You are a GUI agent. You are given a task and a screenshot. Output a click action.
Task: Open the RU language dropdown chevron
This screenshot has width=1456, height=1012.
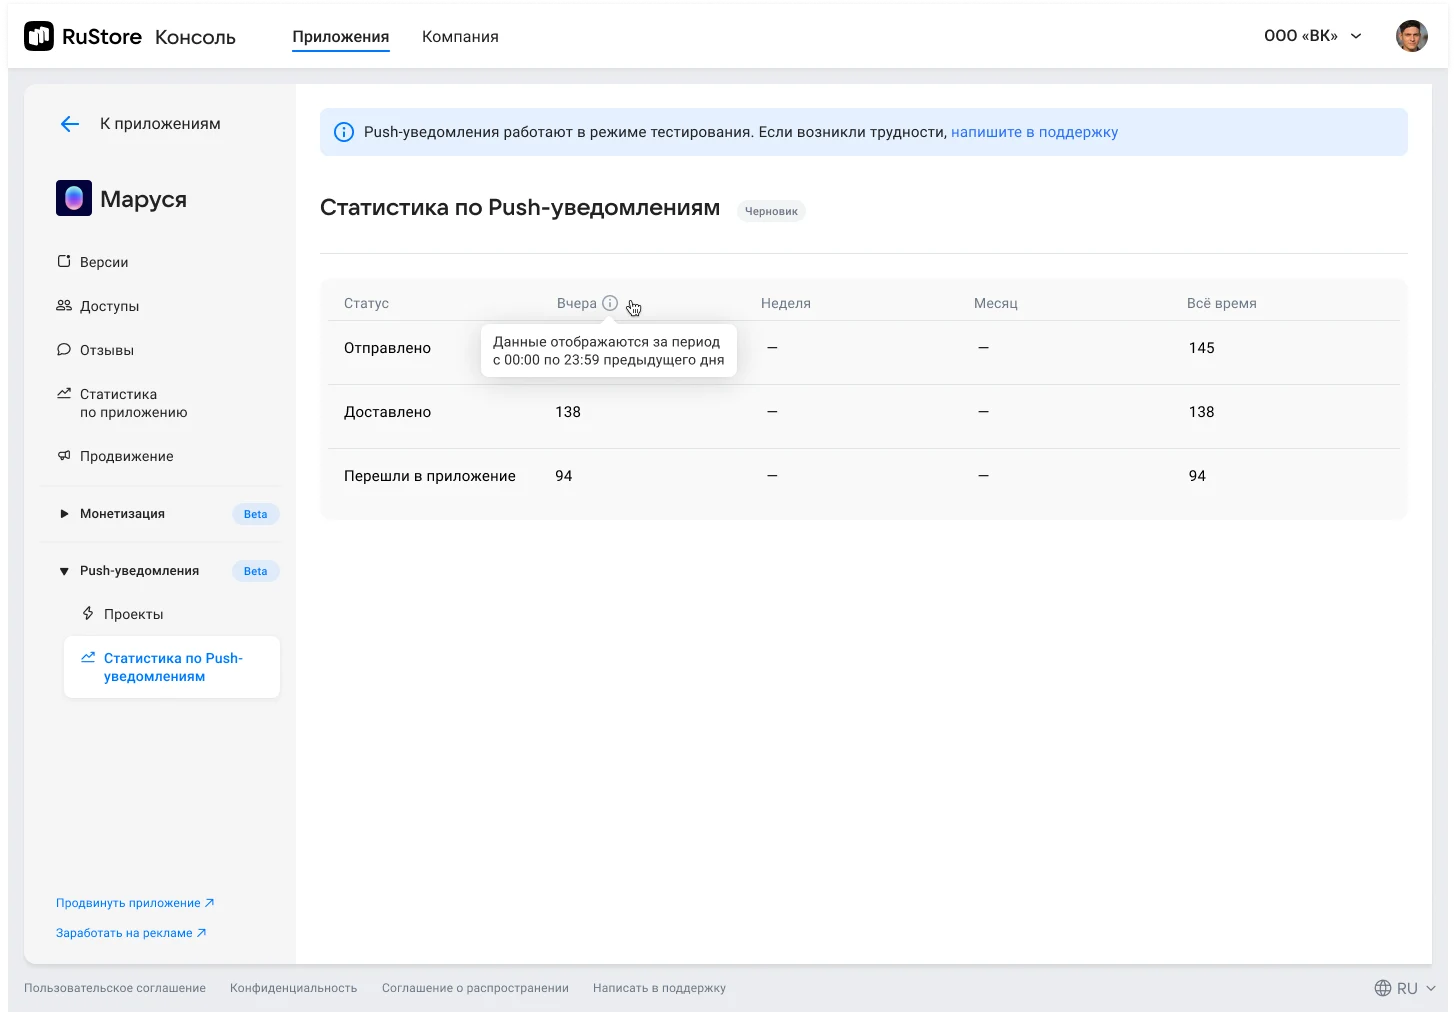point(1431,988)
